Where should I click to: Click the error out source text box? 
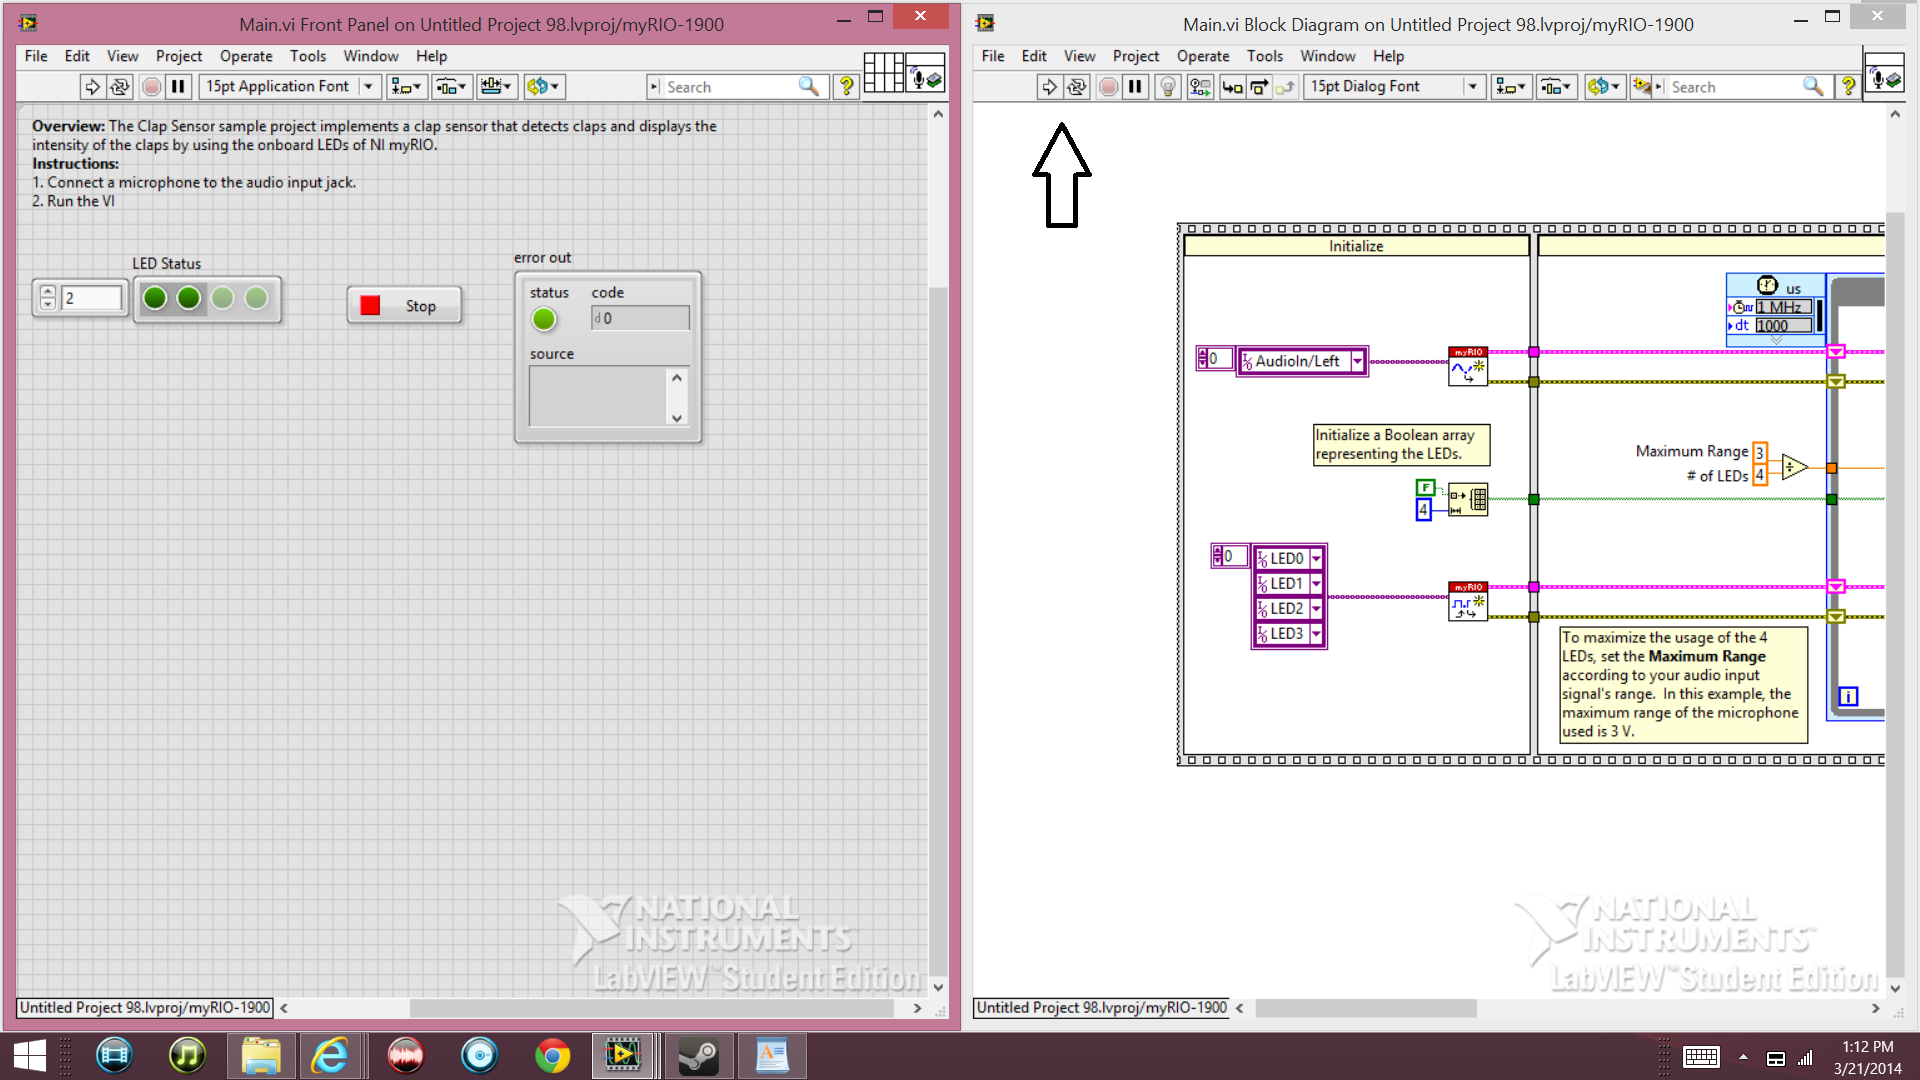[597, 396]
